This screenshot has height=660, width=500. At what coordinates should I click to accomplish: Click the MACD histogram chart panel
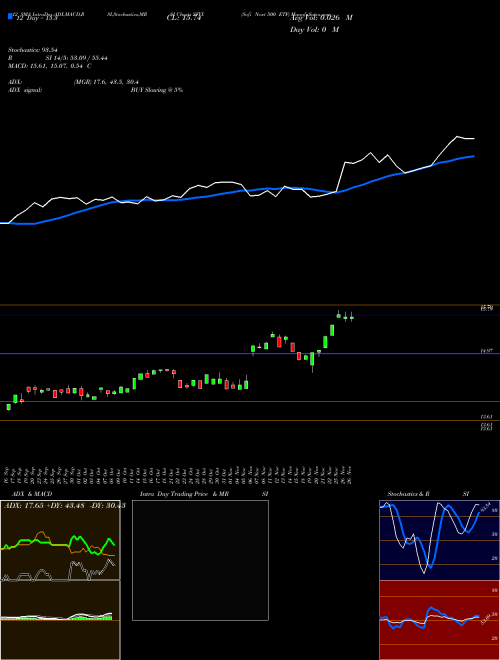tap(60, 620)
